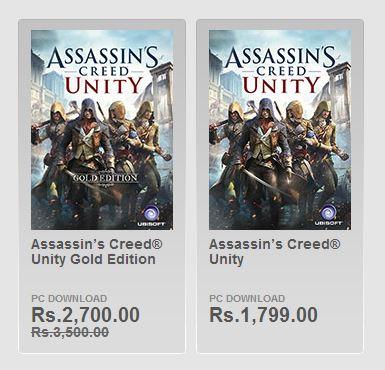Click the UNITY red text on standard cover
This screenshot has width=385, height=370.
pyautogui.click(x=282, y=85)
